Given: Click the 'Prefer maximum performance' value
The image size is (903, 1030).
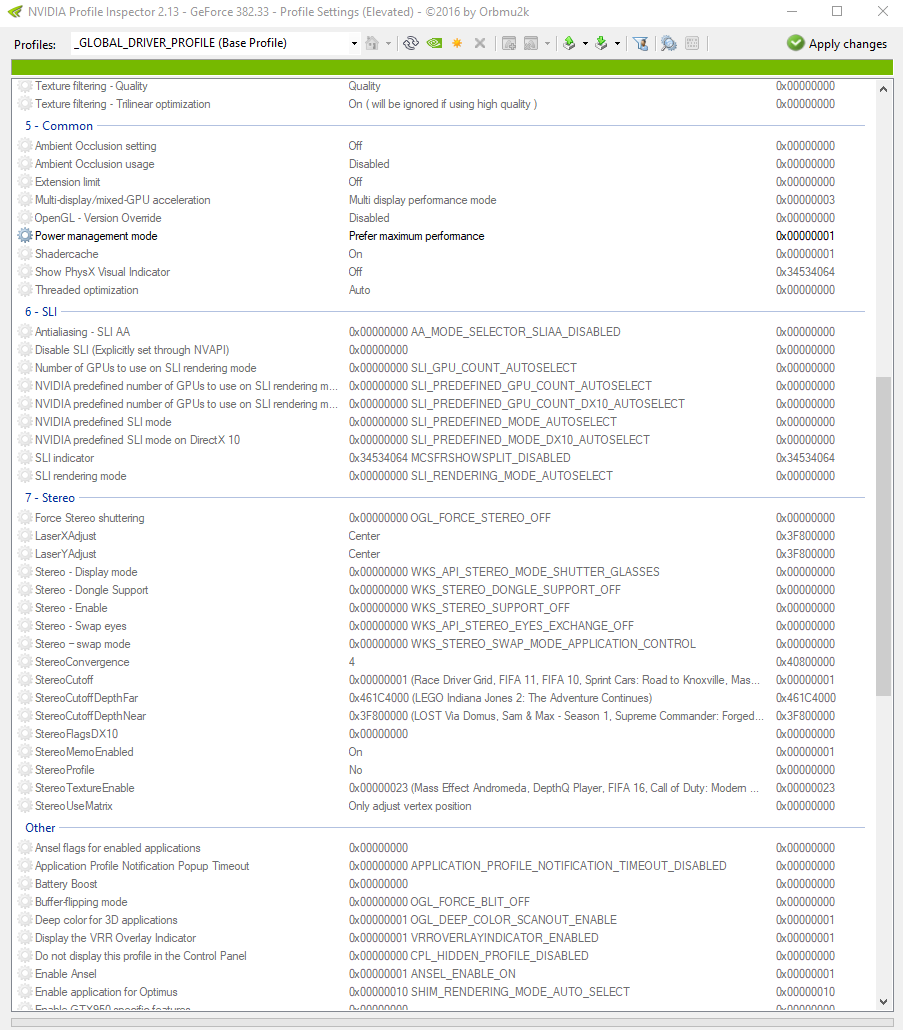Looking at the screenshot, I should (x=416, y=236).
